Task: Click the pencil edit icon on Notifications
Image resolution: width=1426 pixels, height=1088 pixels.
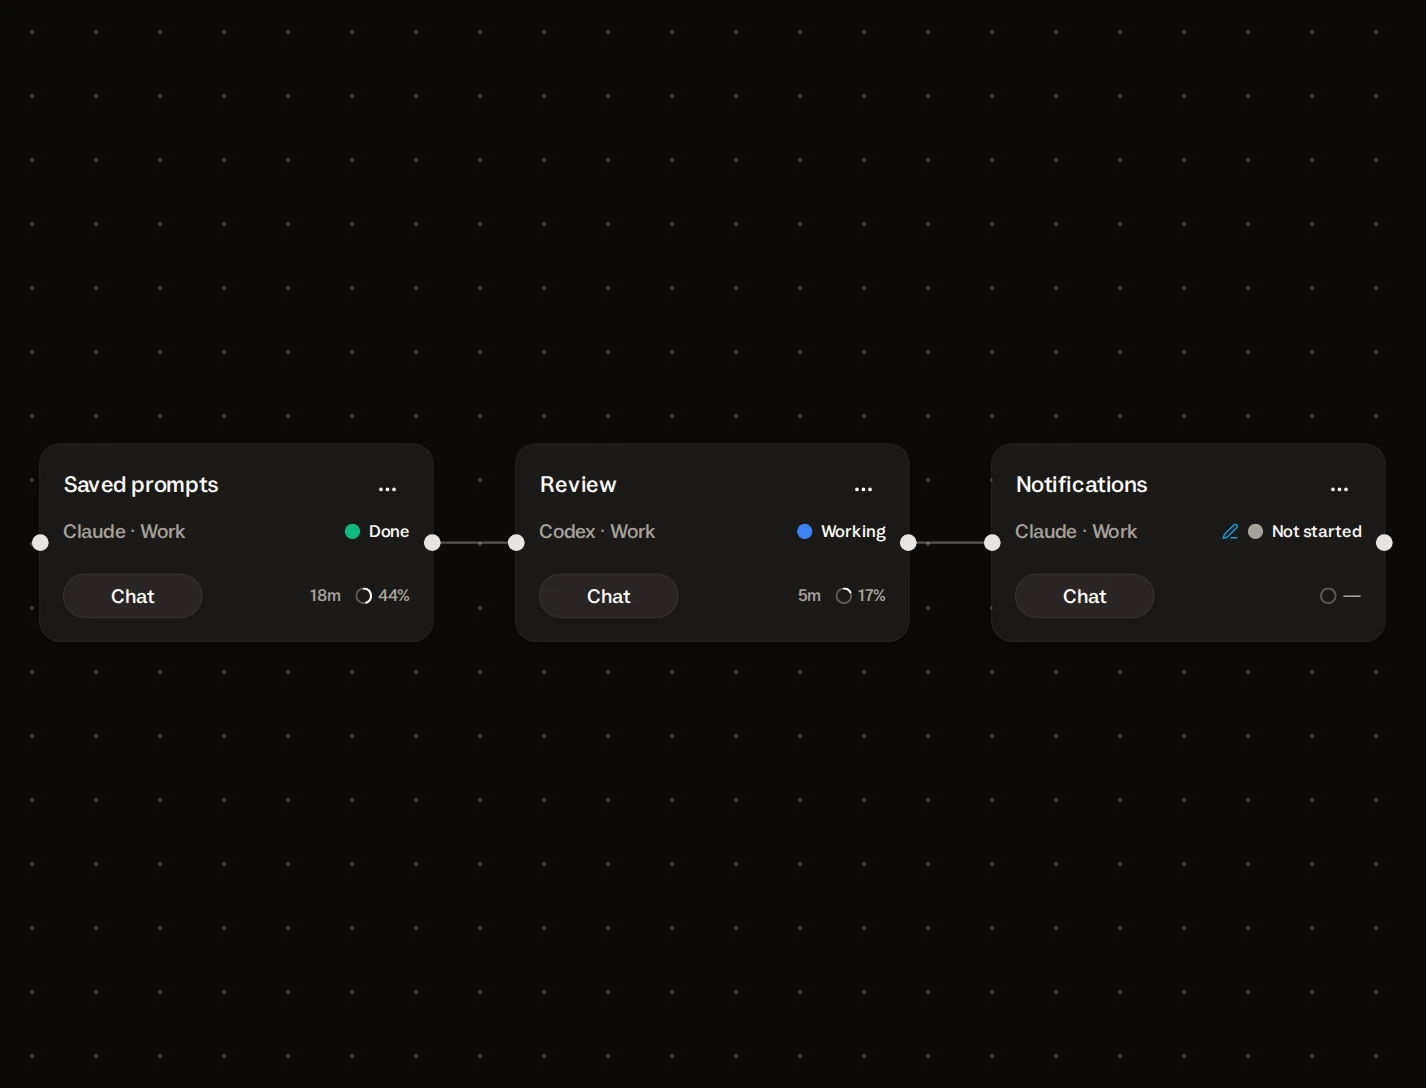Action: pos(1230,532)
